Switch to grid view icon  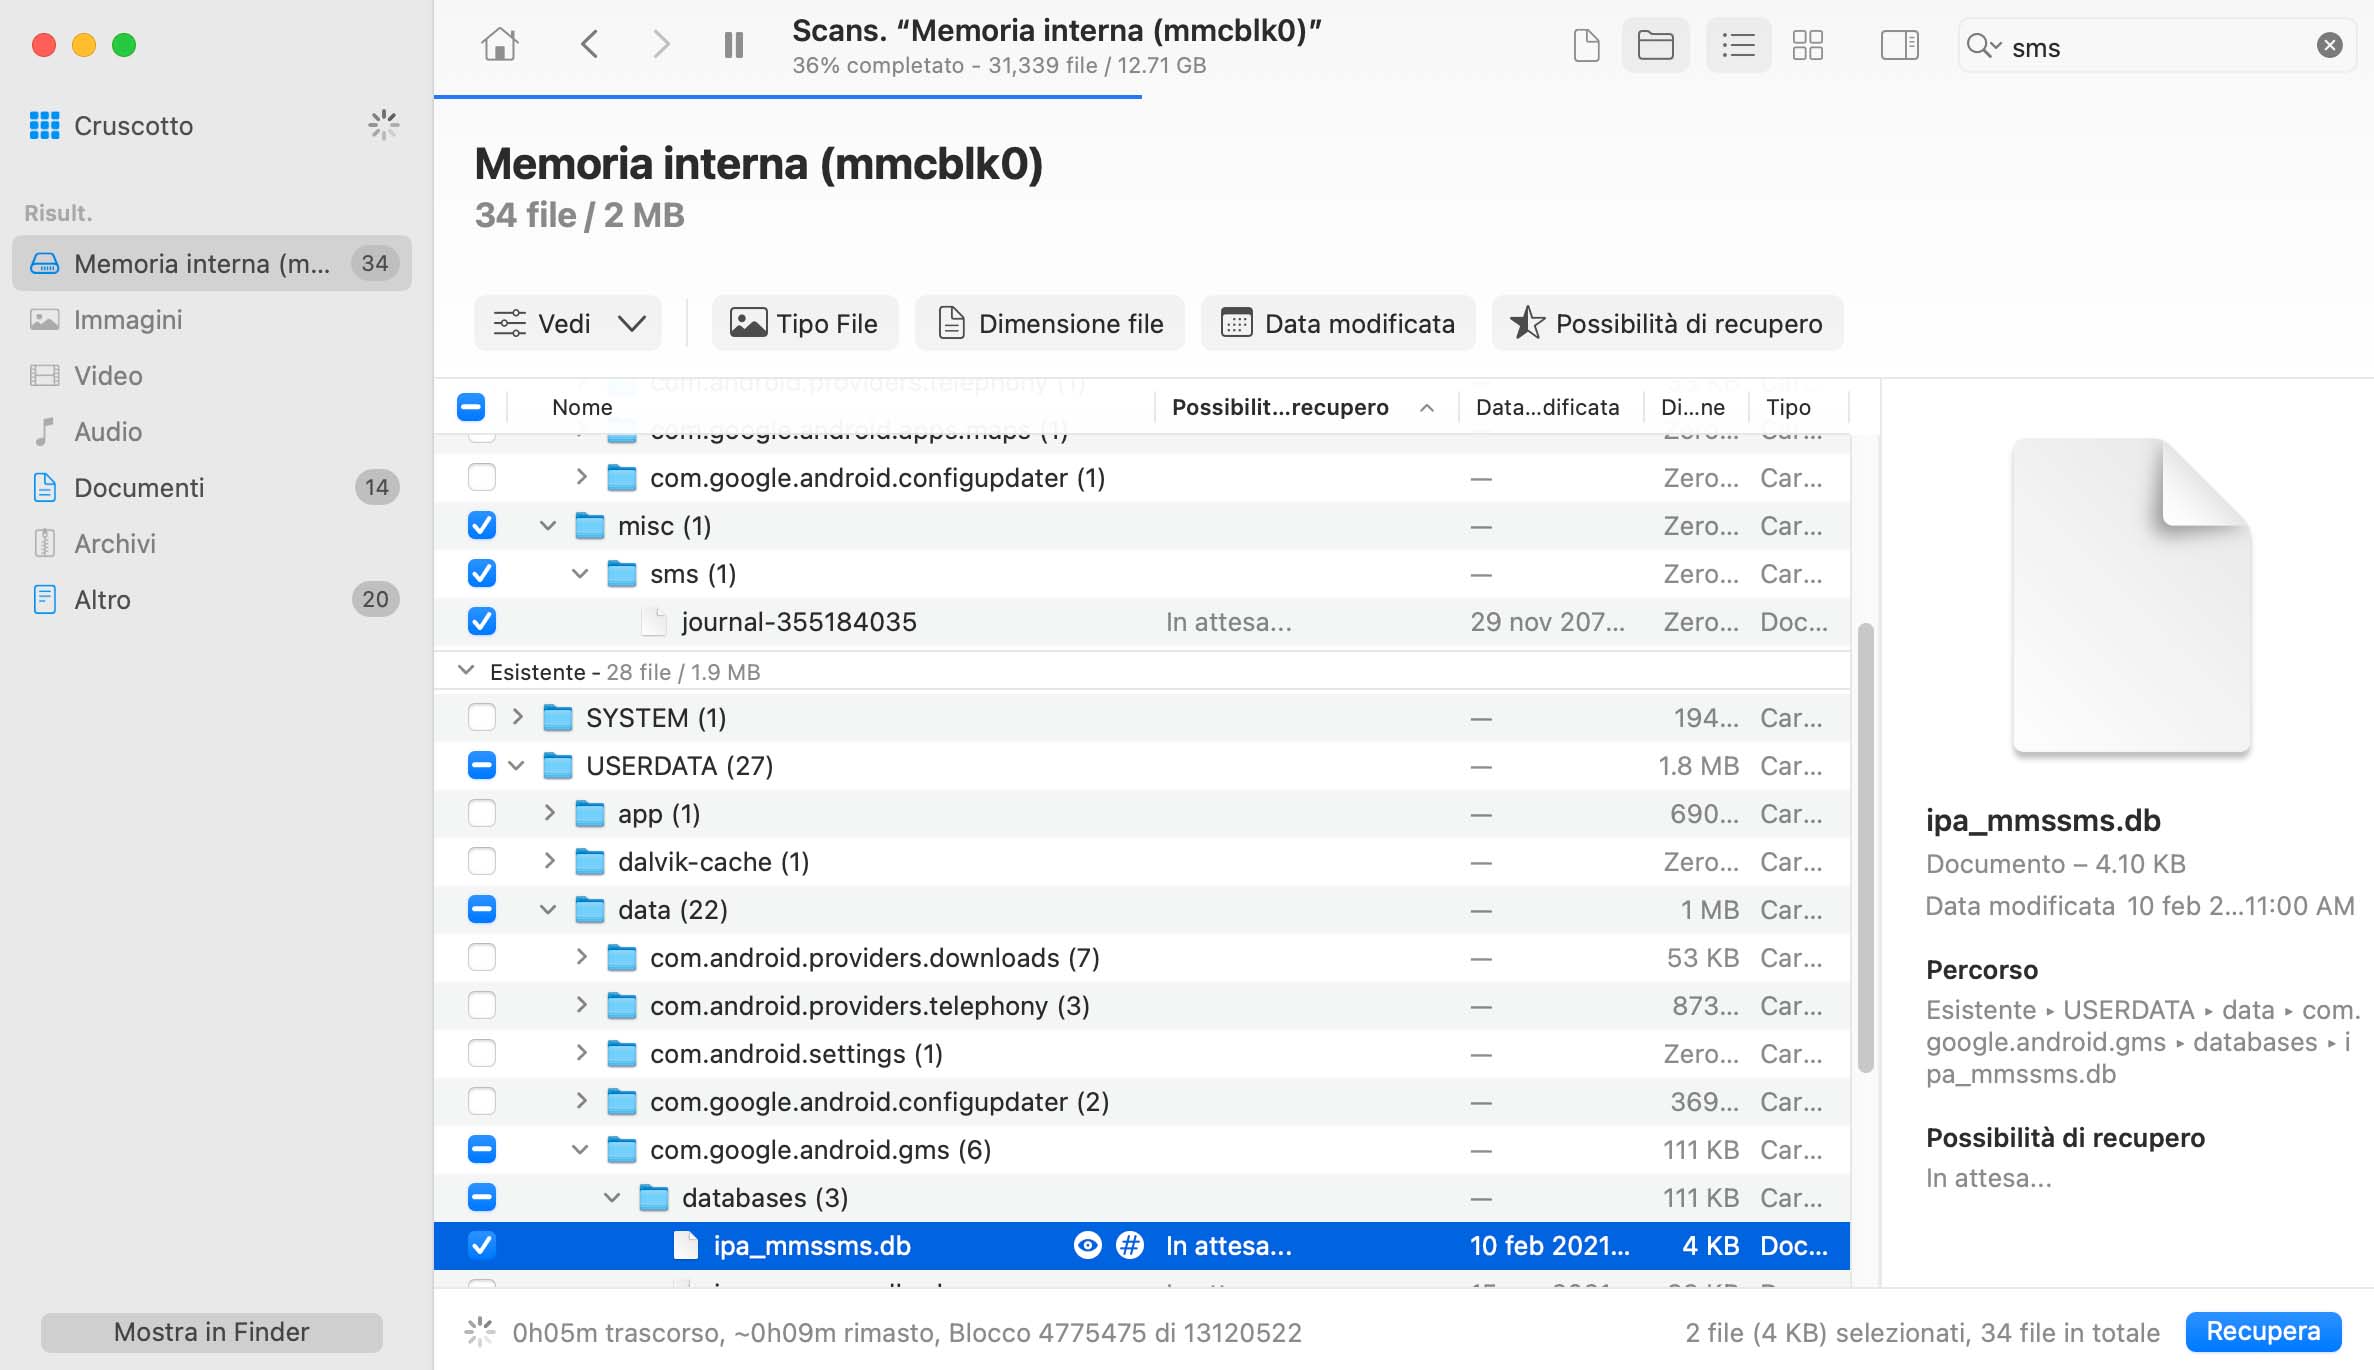(1807, 45)
